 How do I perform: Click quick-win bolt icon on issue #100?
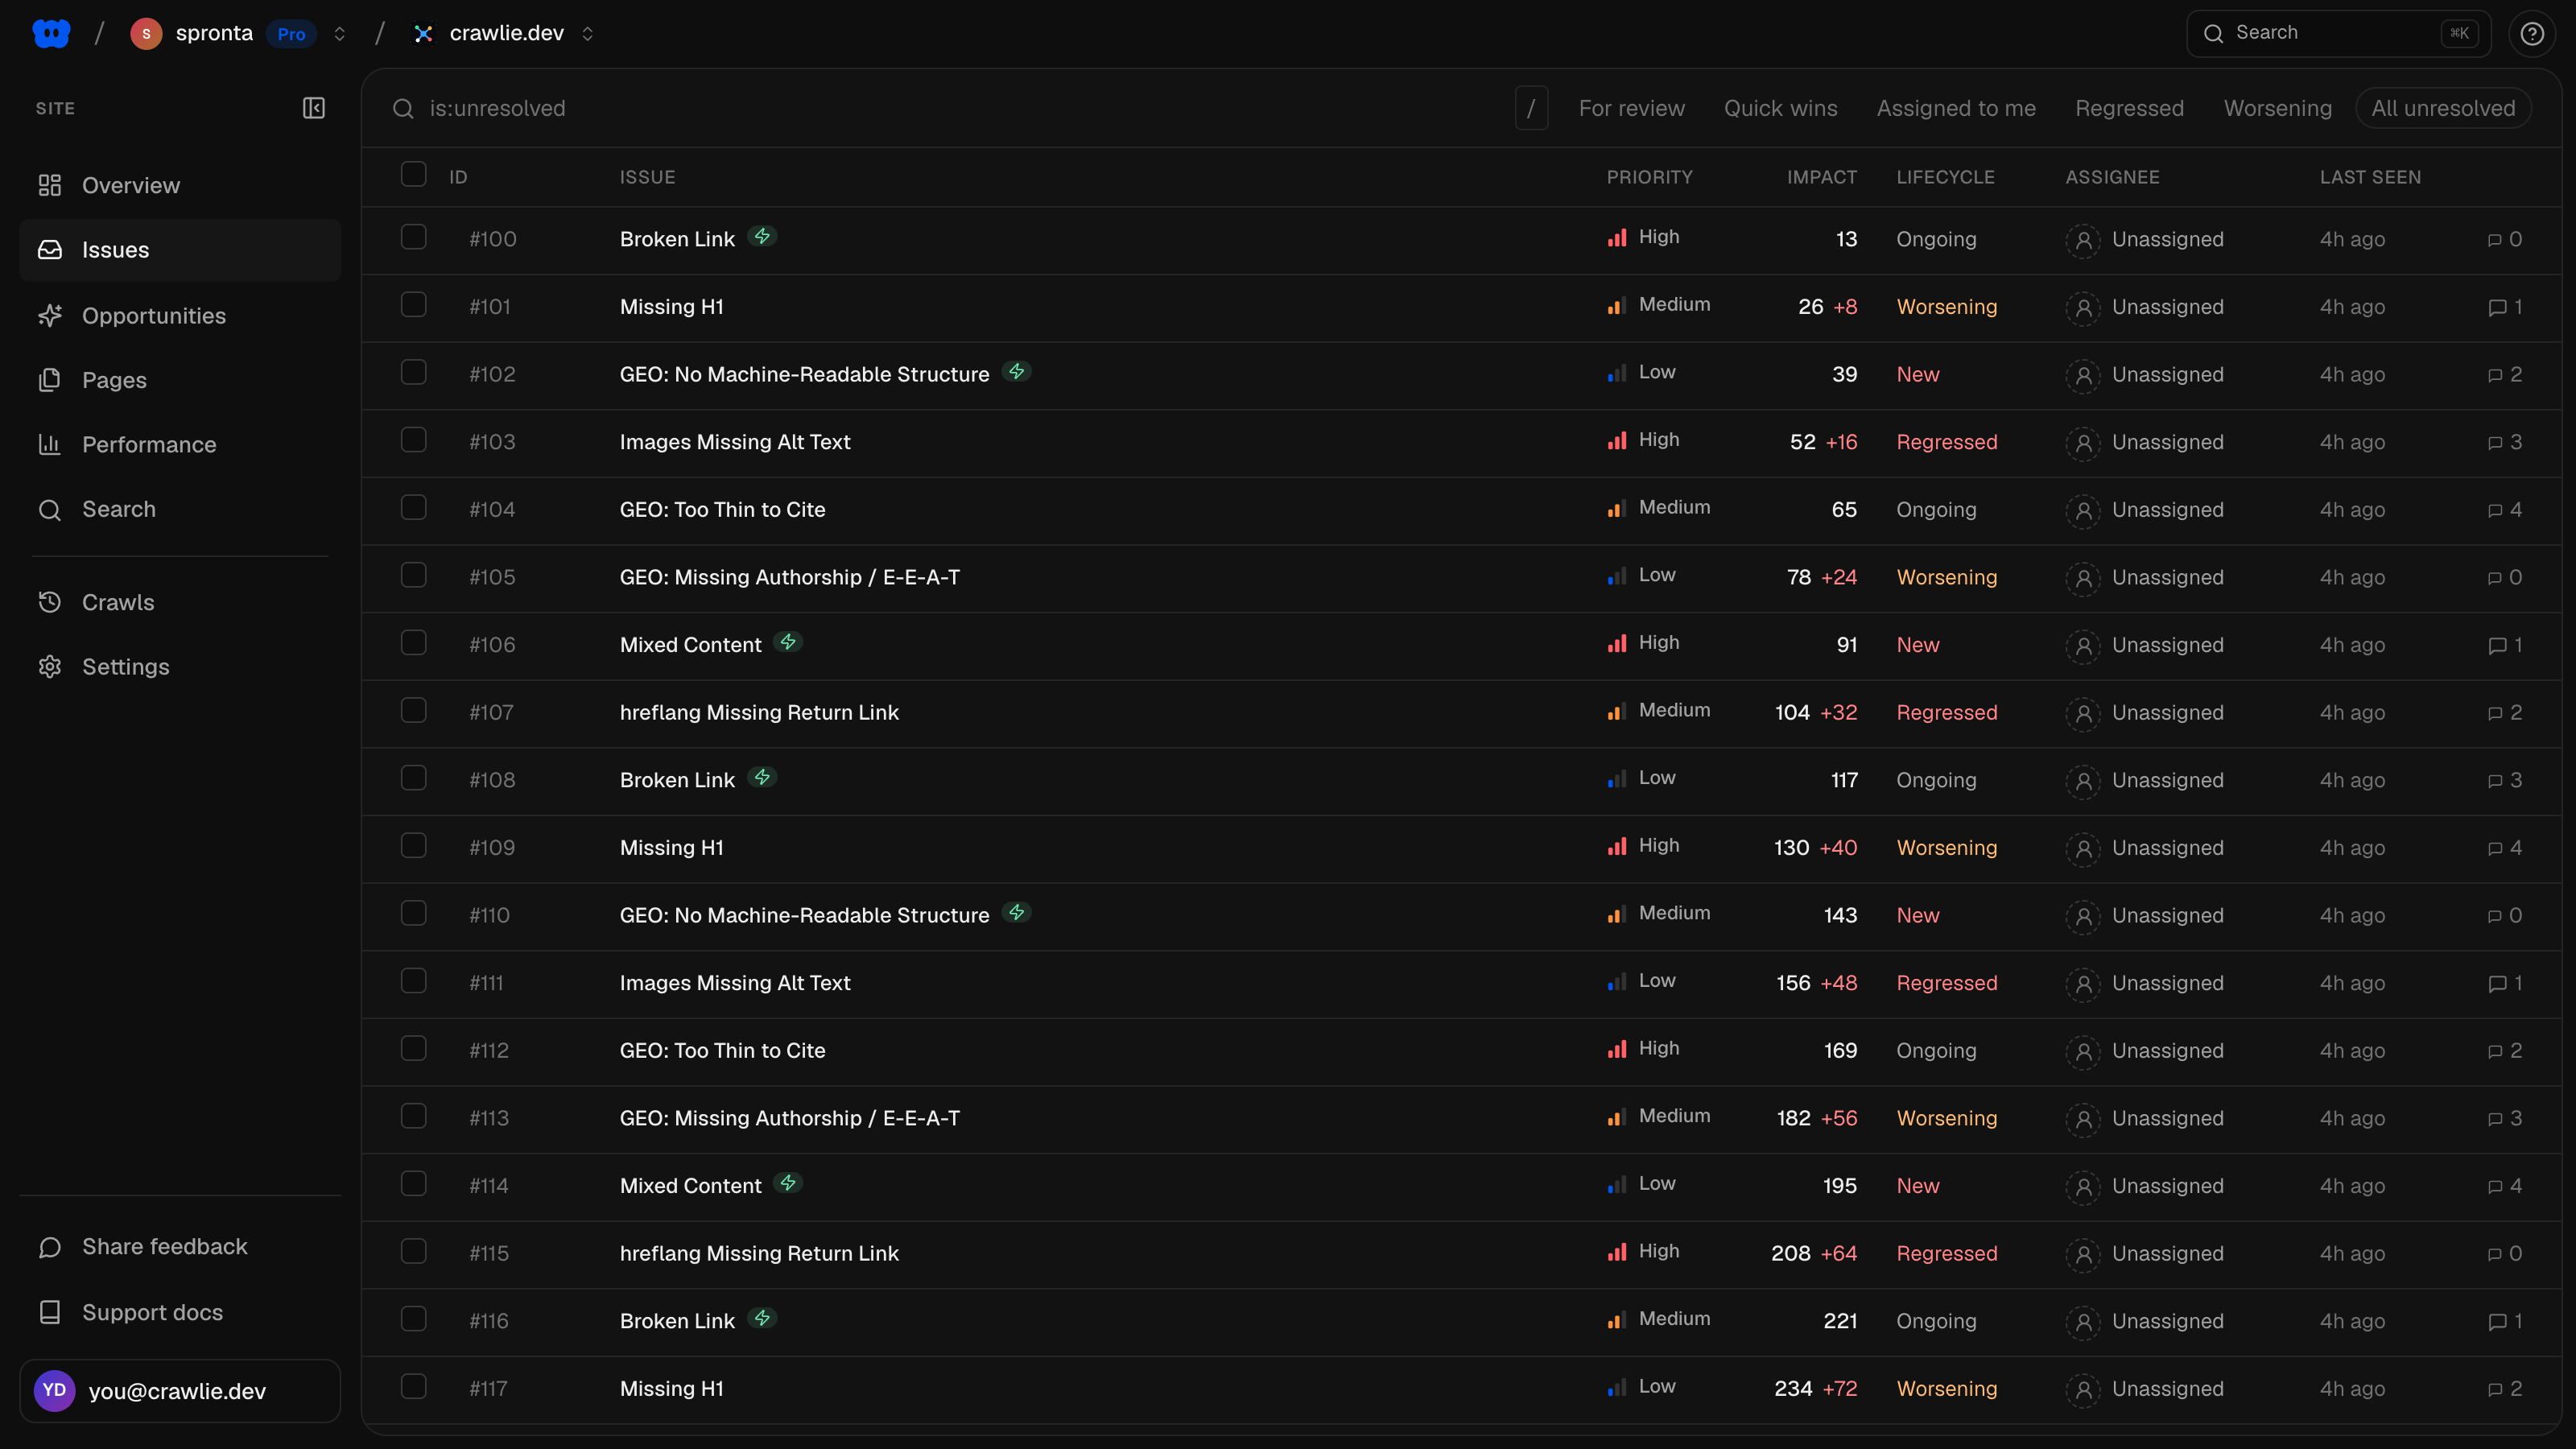[762, 236]
